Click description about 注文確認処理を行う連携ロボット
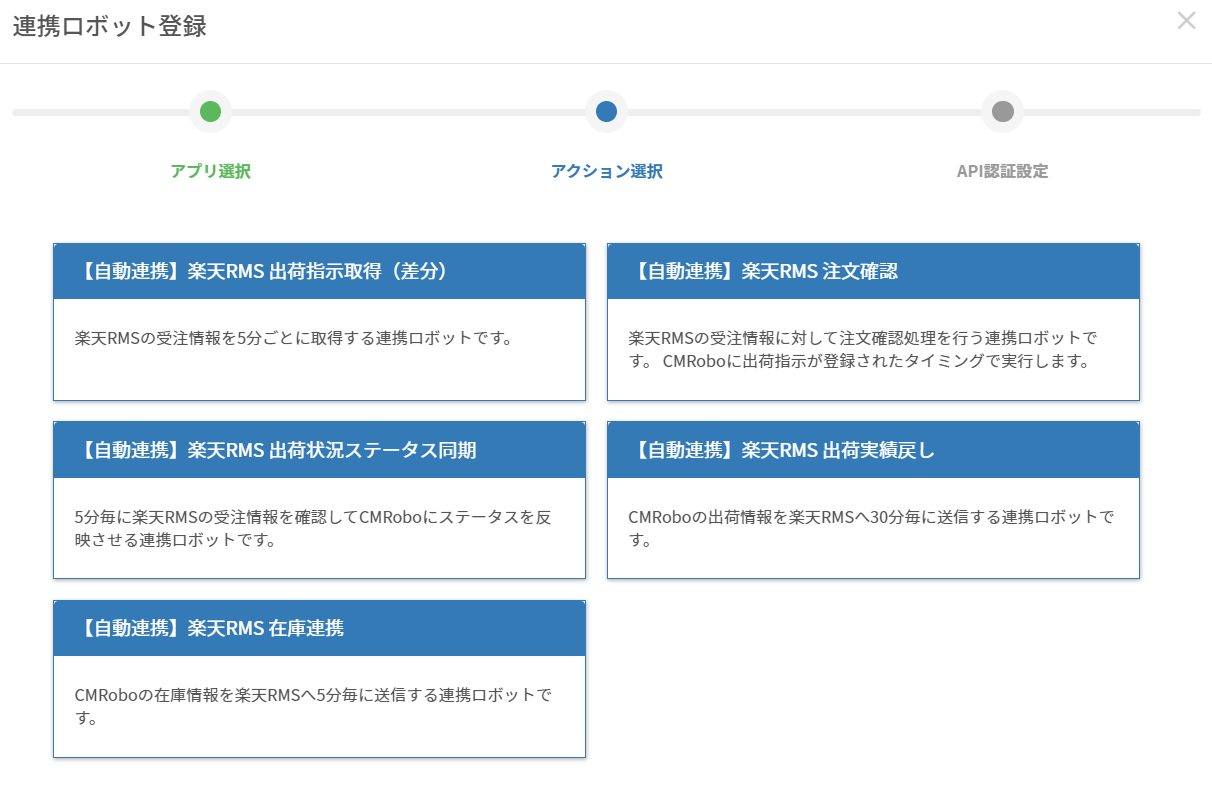The width and height of the screenshot is (1212, 794). point(863,349)
